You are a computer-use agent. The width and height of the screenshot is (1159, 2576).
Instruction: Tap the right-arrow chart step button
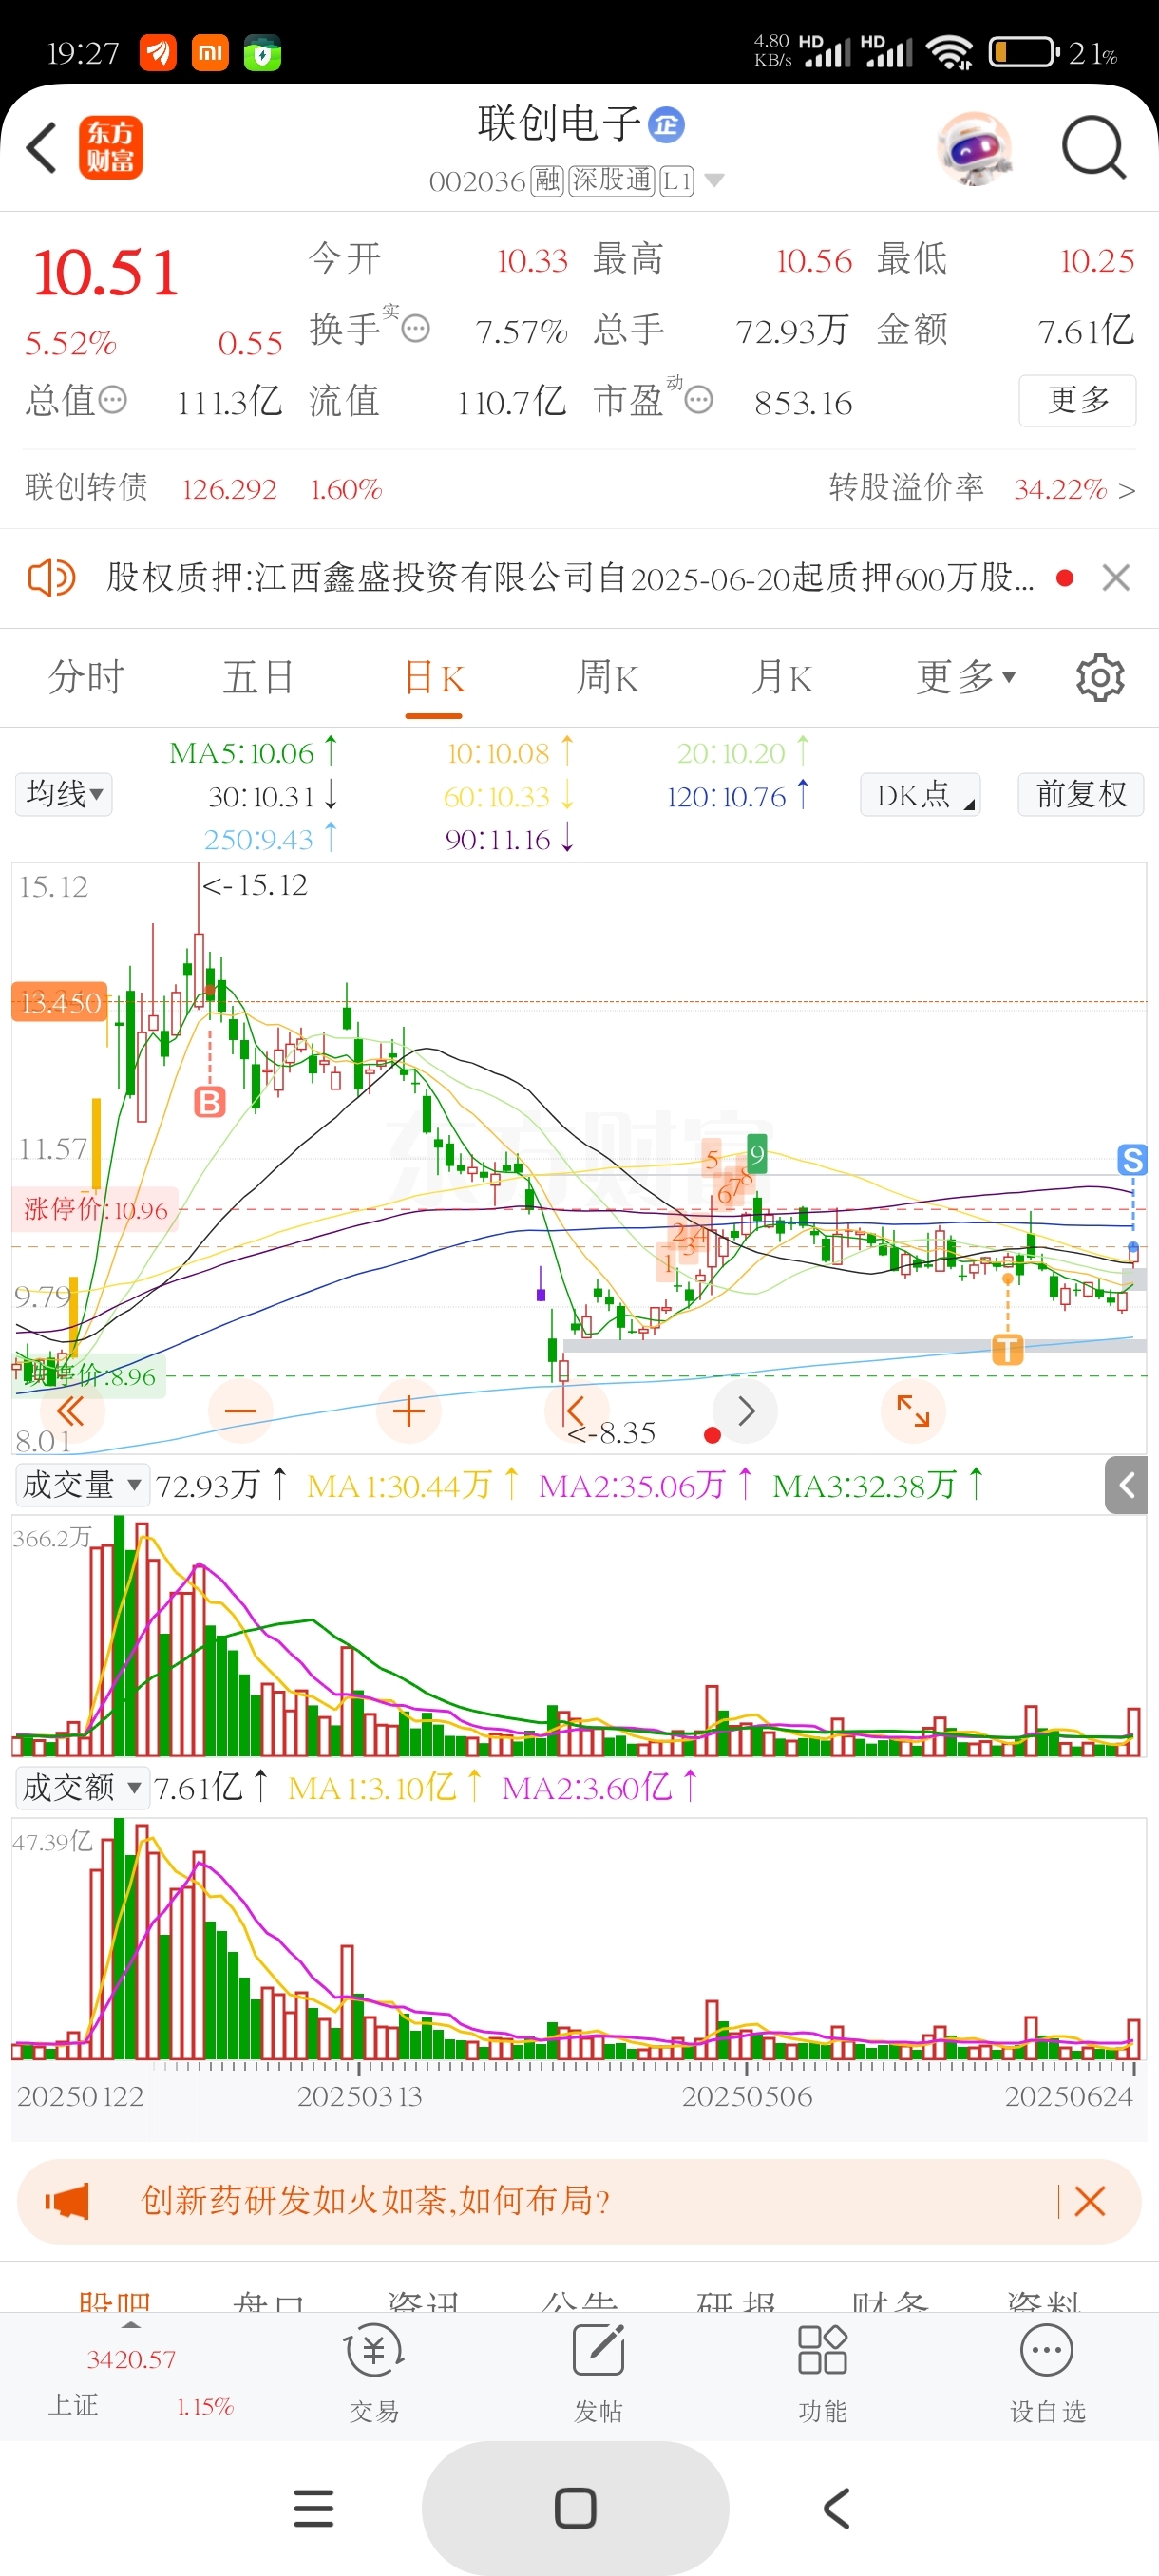[x=746, y=1411]
